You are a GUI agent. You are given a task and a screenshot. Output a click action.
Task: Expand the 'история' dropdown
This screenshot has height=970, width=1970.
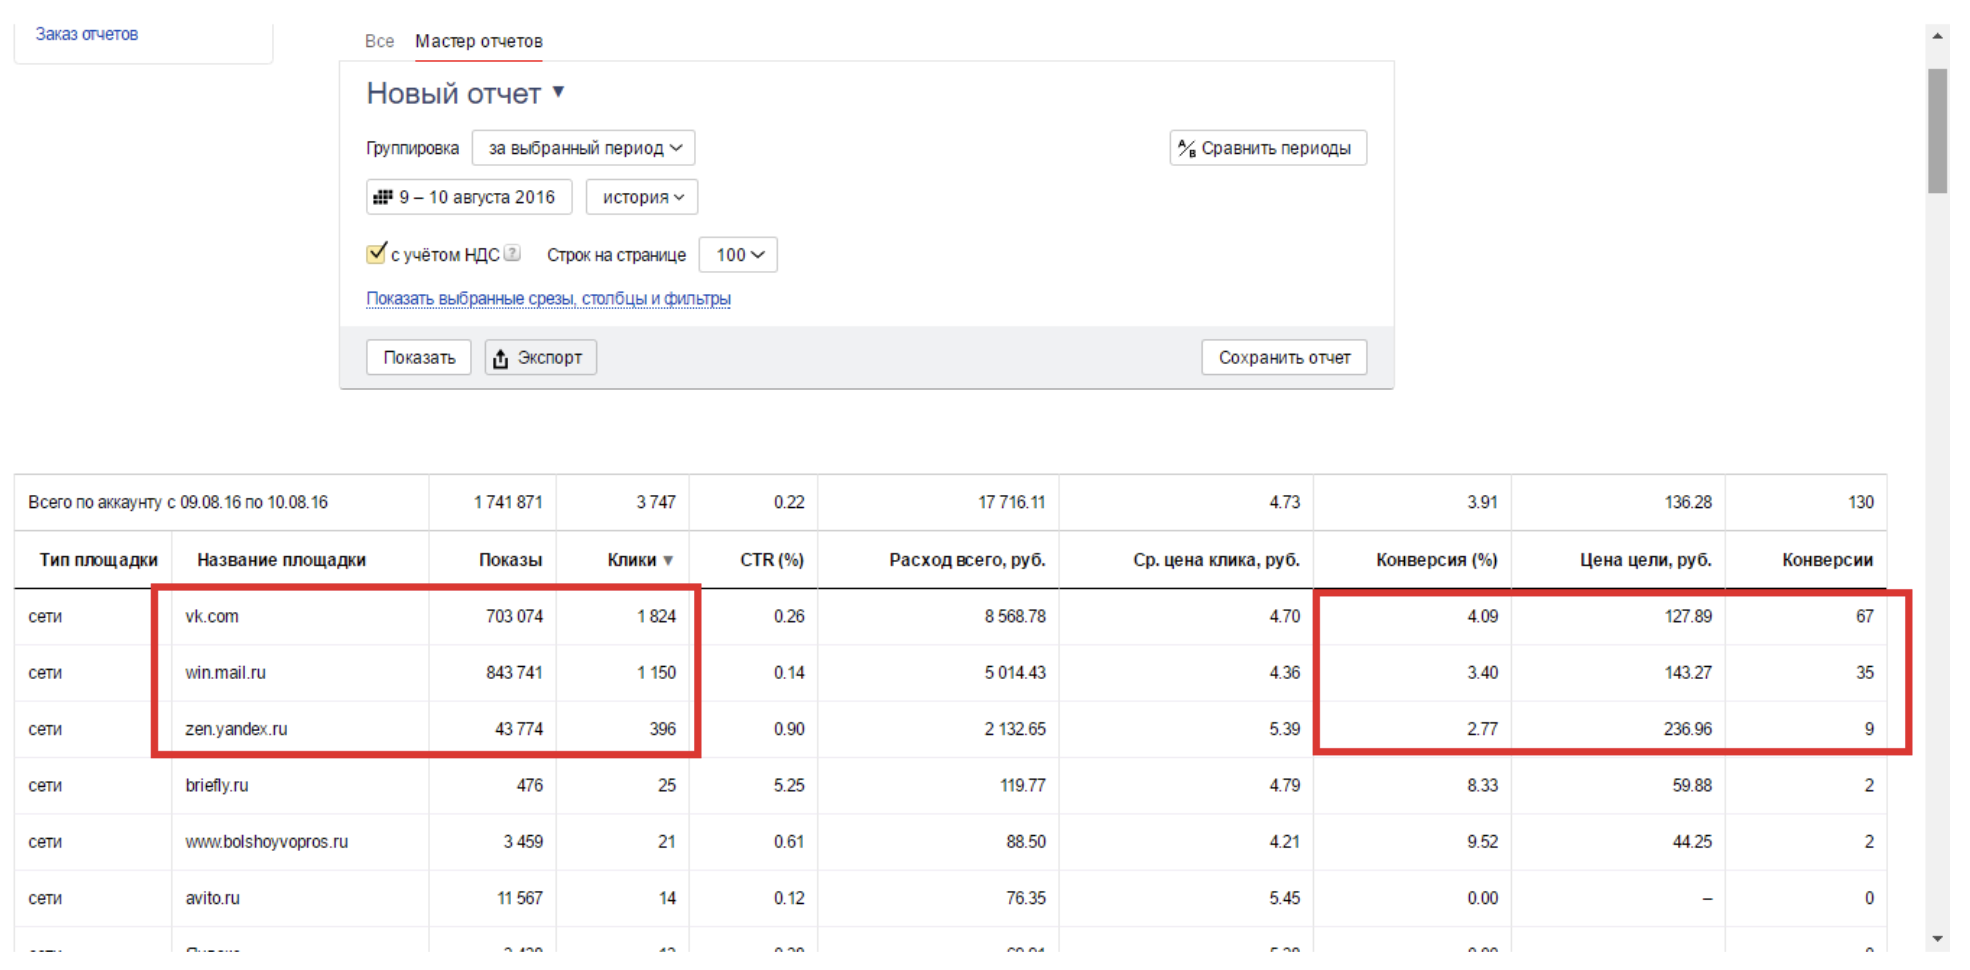click(x=641, y=197)
